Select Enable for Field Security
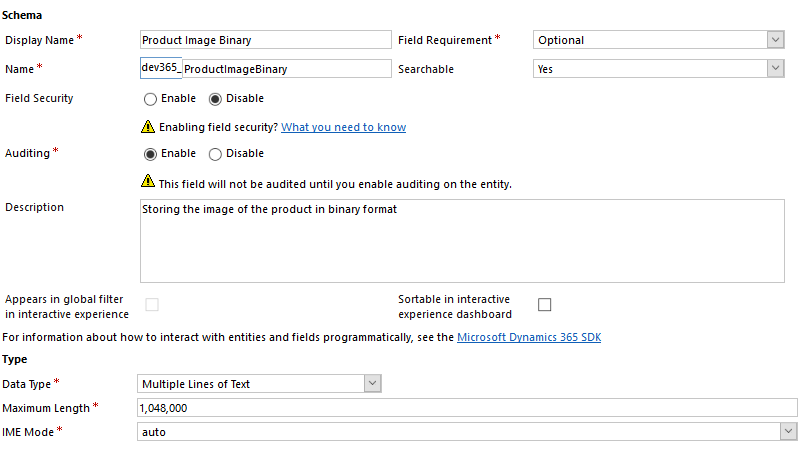This screenshot has width=803, height=455. (x=151, y=99)
